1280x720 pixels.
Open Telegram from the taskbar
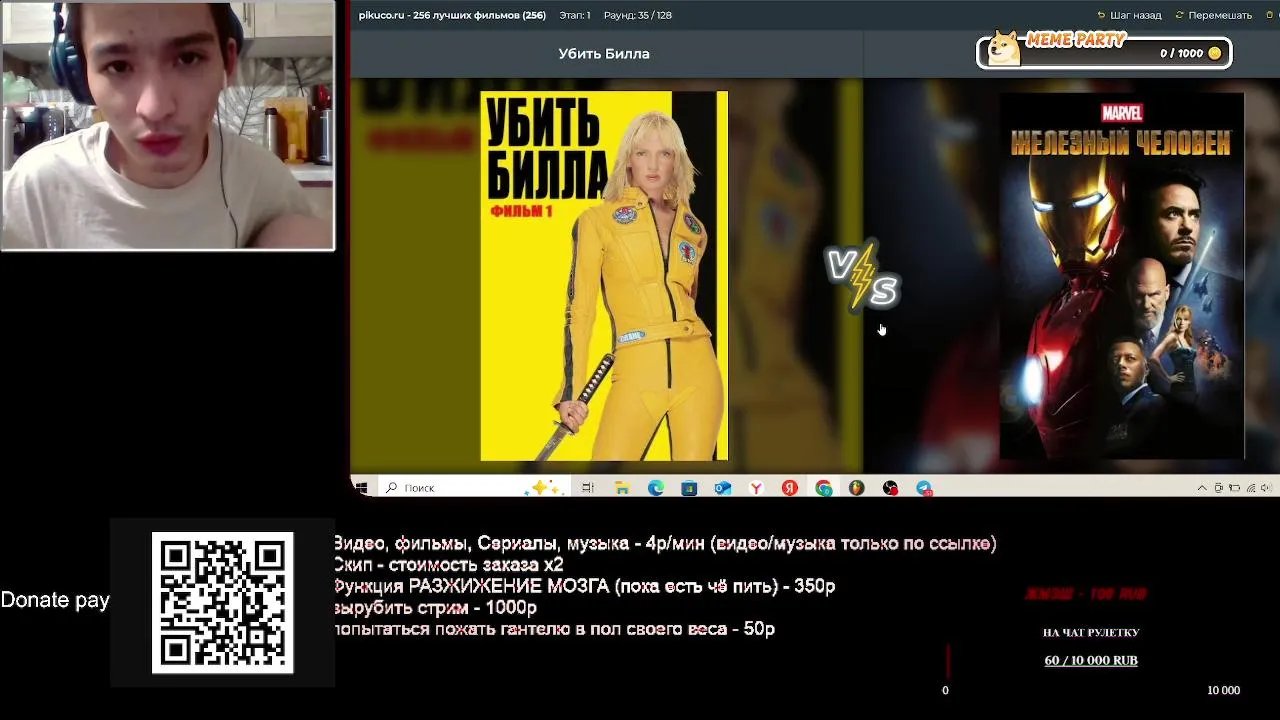pos(924,487)
